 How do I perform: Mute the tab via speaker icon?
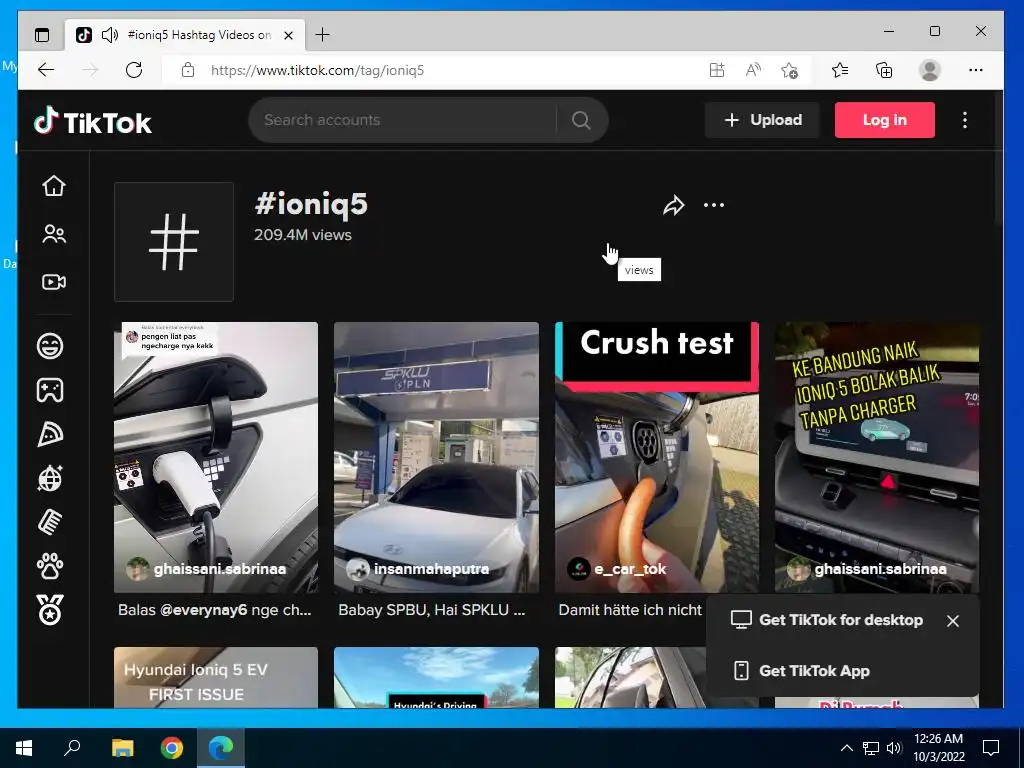[x=110, y=35]
